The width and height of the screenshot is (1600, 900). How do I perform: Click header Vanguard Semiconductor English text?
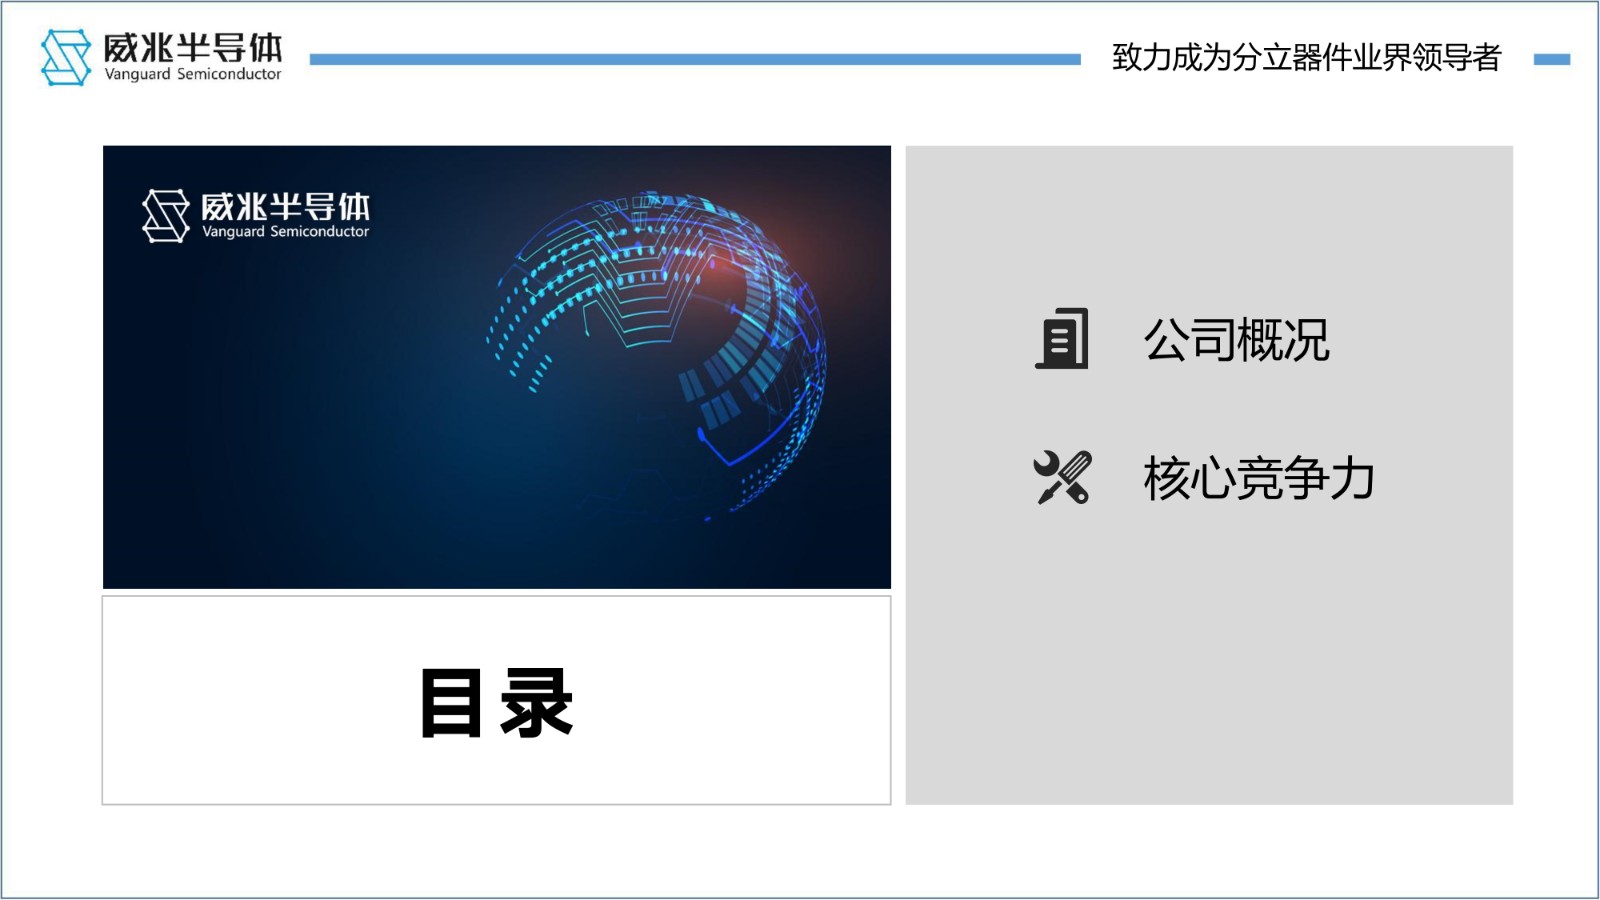[193, 74]
